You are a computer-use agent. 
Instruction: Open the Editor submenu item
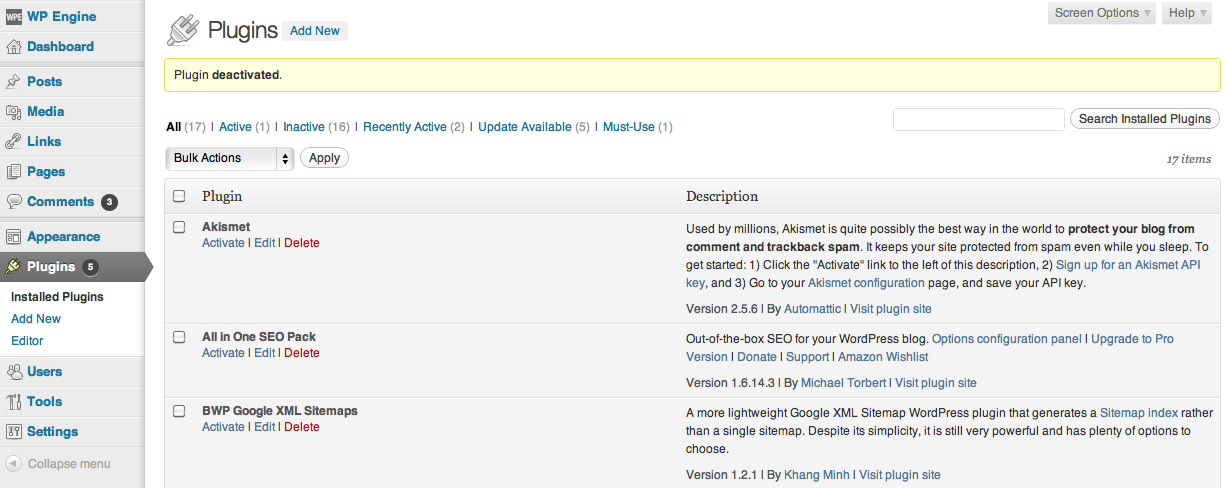point(27,341)
